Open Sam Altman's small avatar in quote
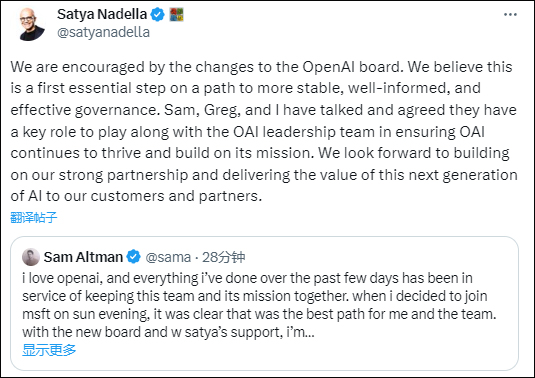 (x=31, y=257)
